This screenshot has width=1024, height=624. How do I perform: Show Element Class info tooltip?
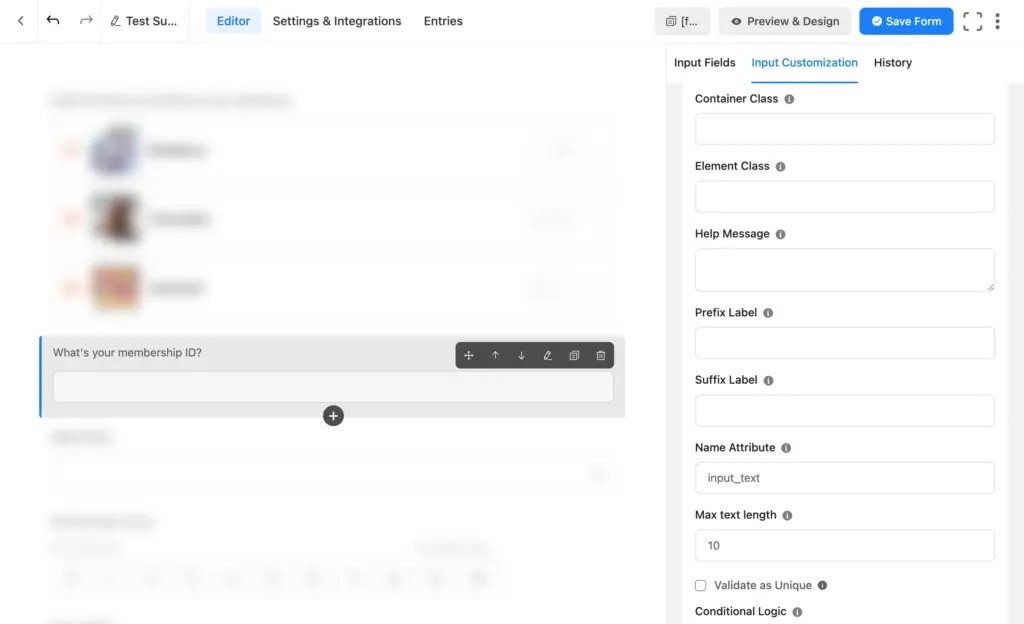[780, 166]
